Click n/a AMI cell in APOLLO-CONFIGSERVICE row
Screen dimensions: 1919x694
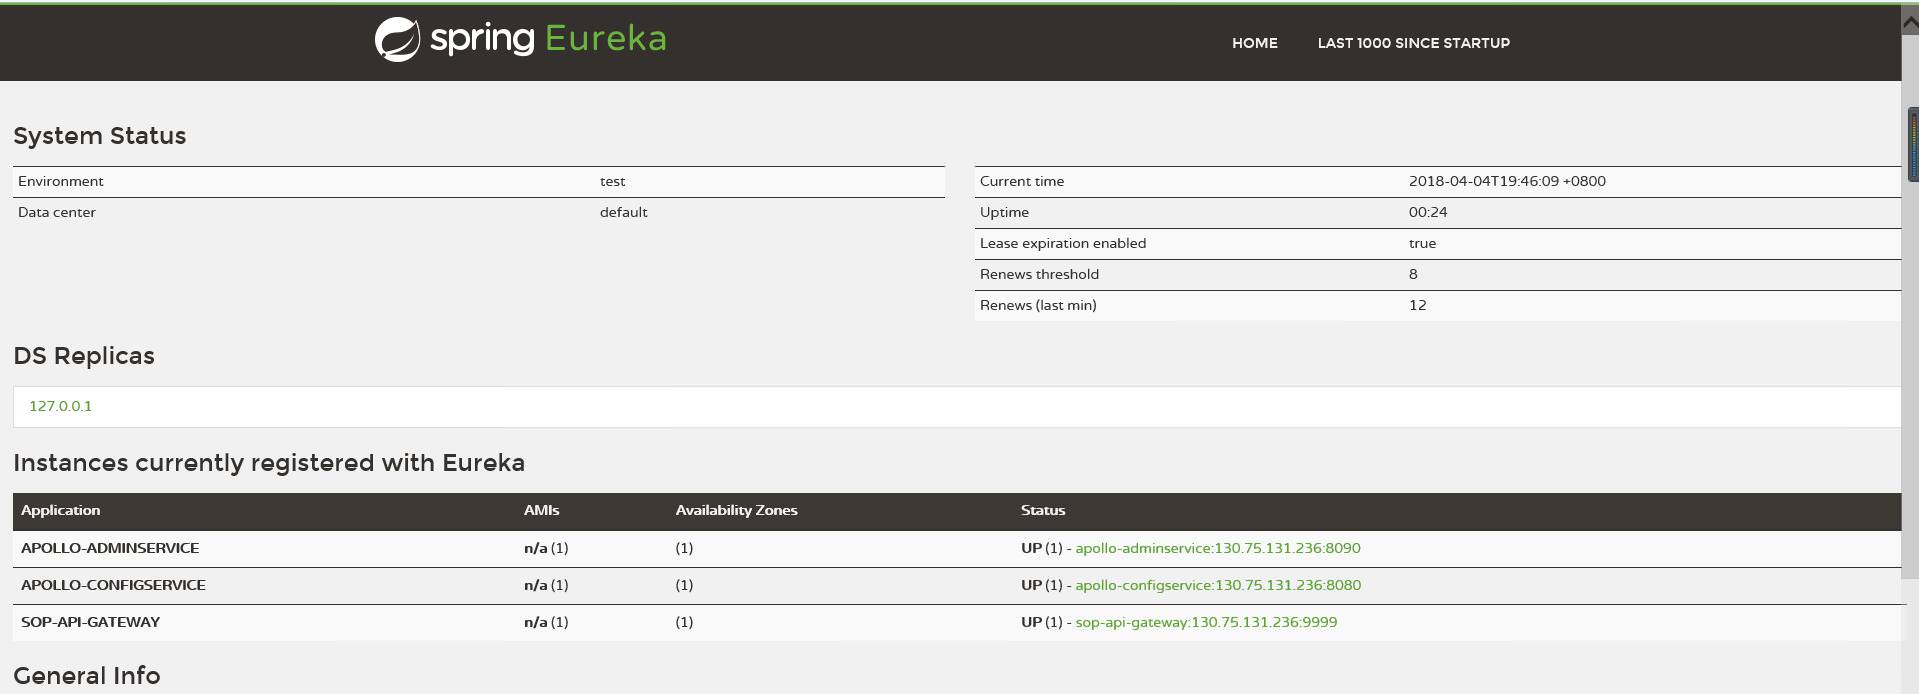click(x=546, y=585)
